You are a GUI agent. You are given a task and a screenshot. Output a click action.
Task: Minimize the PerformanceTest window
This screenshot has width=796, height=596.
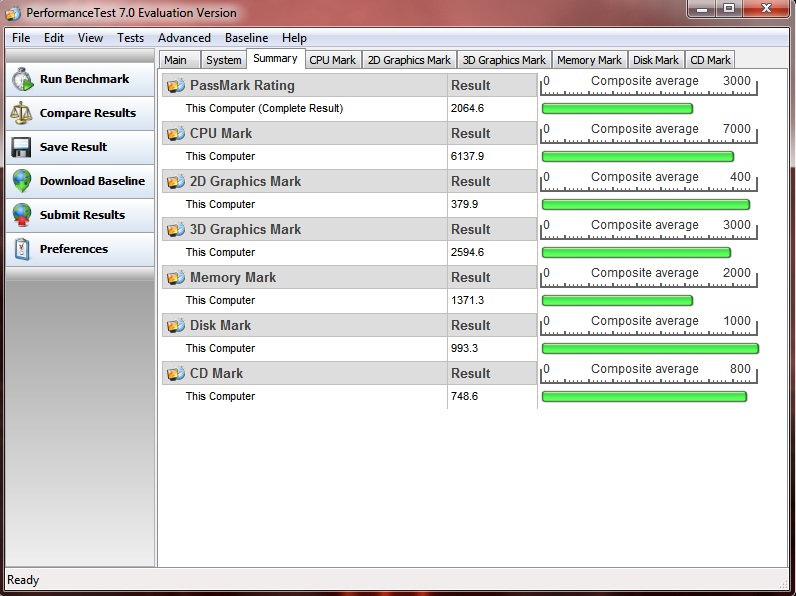point(702,9)
